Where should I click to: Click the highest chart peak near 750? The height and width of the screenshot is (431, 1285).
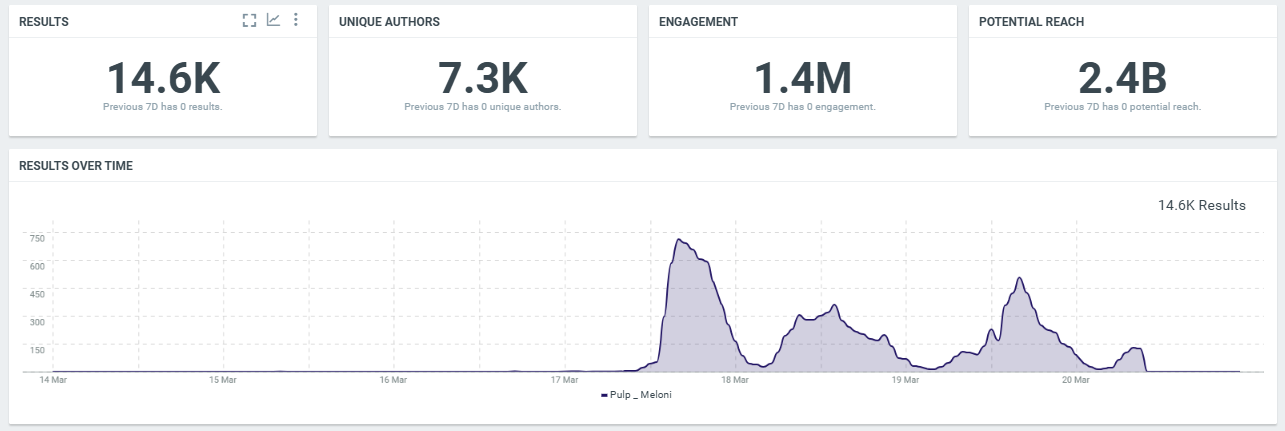pos(679,240)
